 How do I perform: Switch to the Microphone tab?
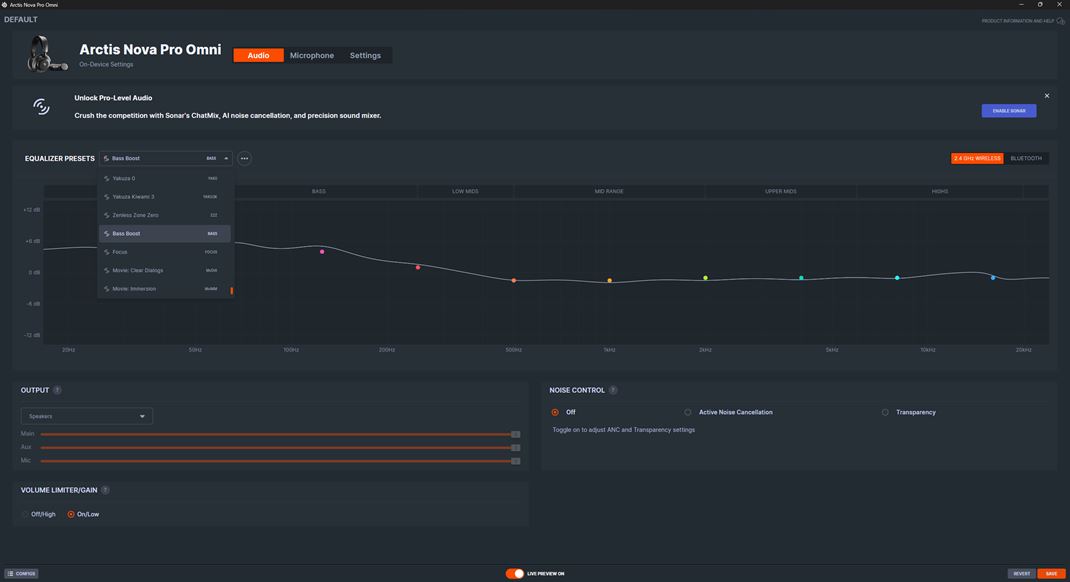pos(312,55)
